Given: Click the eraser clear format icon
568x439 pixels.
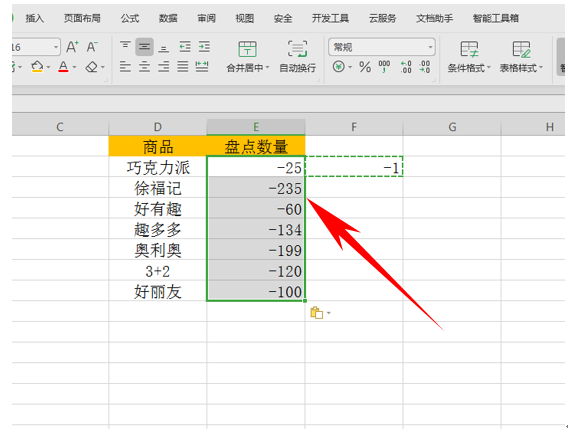Looking at the screenshot, I should pyautogui.click(x=92, y=67).
